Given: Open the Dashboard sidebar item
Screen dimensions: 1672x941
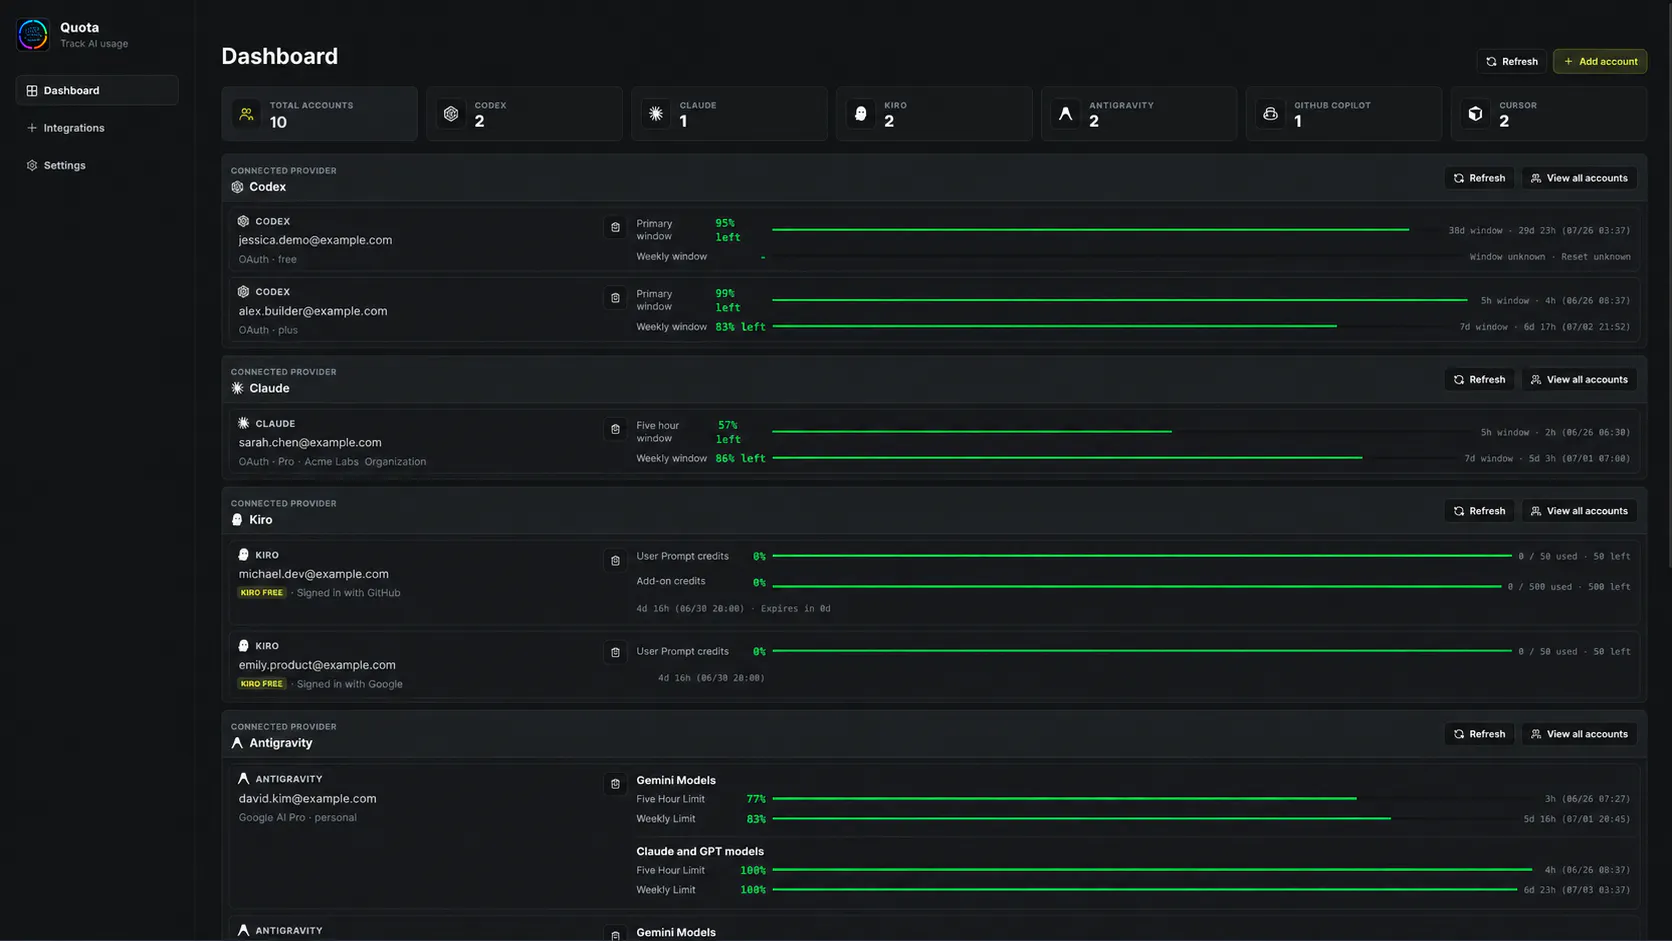Looking at the screenshot, I should tap(97, 90).
